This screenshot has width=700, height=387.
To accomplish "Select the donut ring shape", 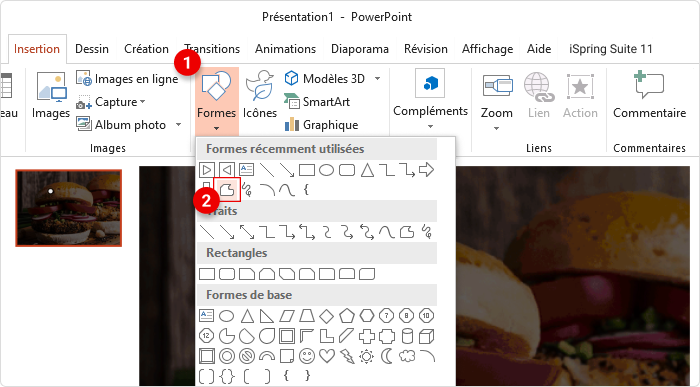I will [227, 356].
